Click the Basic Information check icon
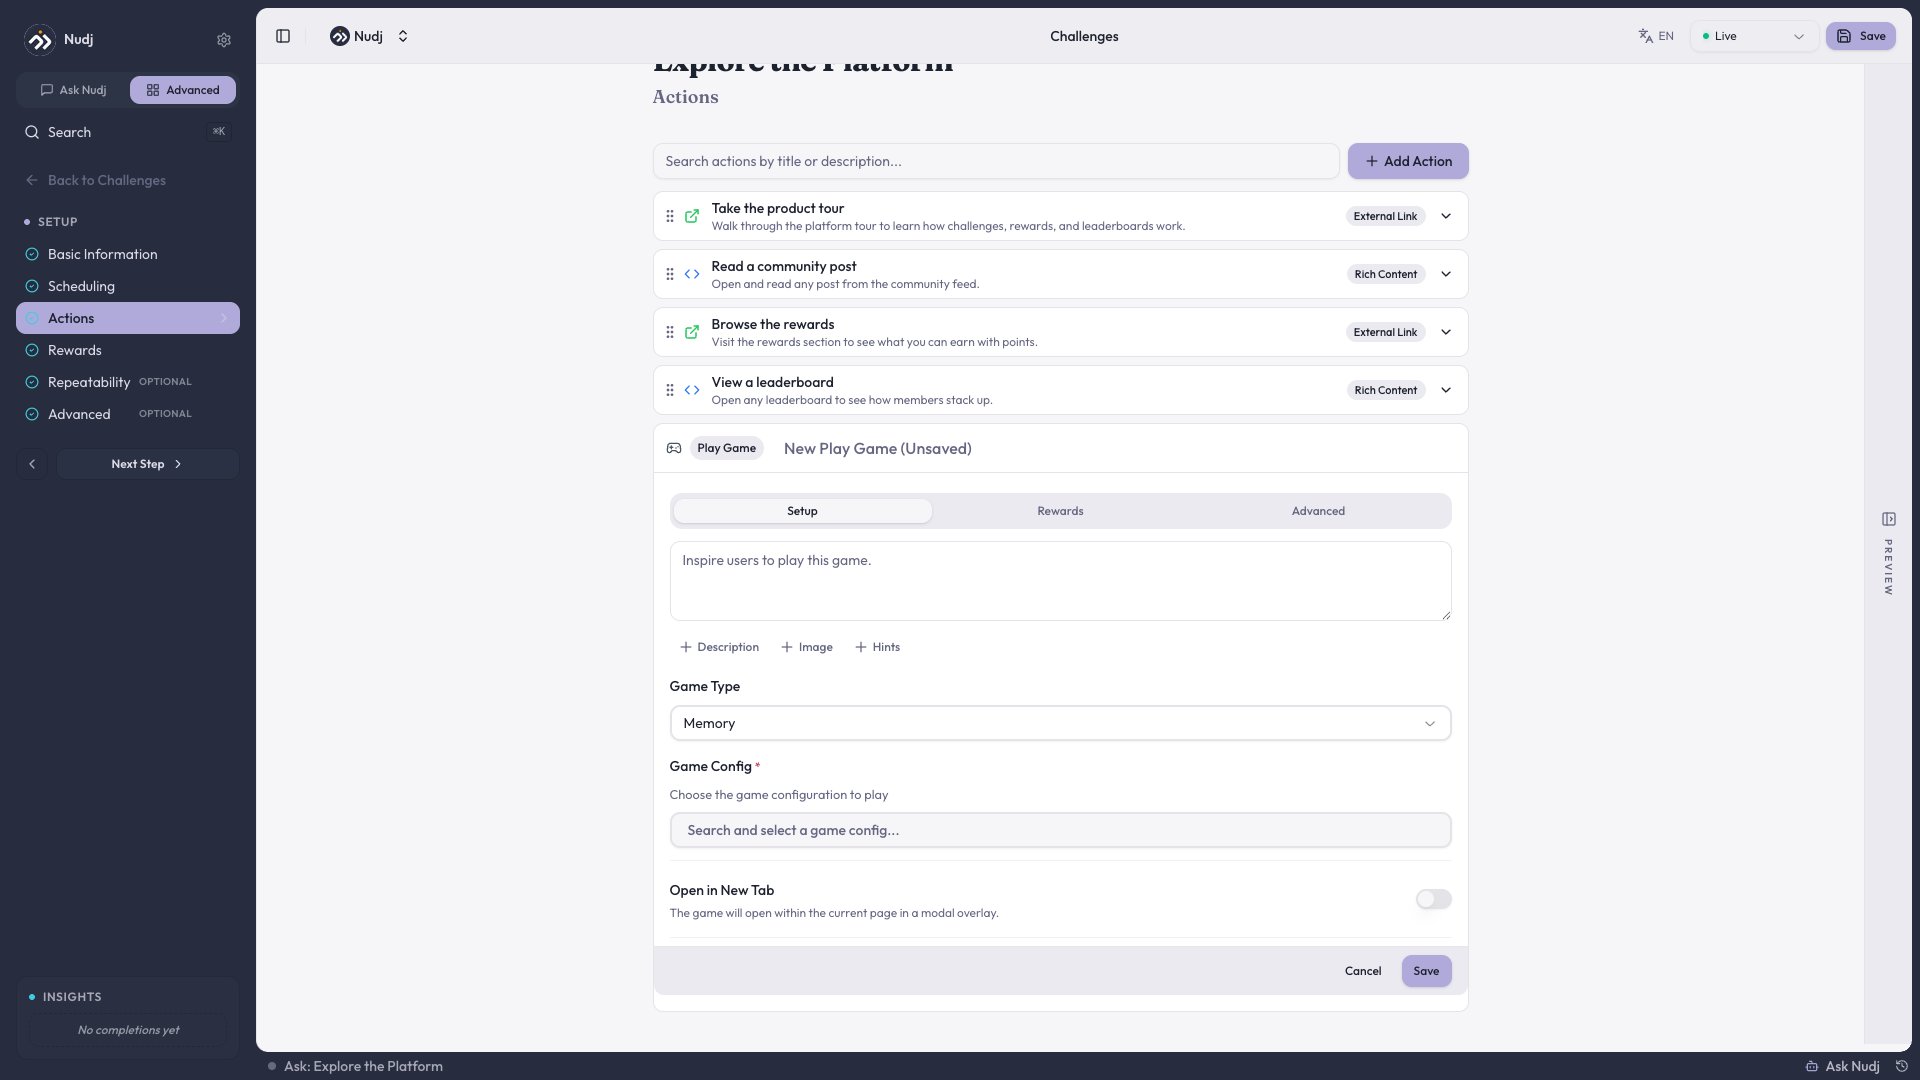 tap(32, 254)
